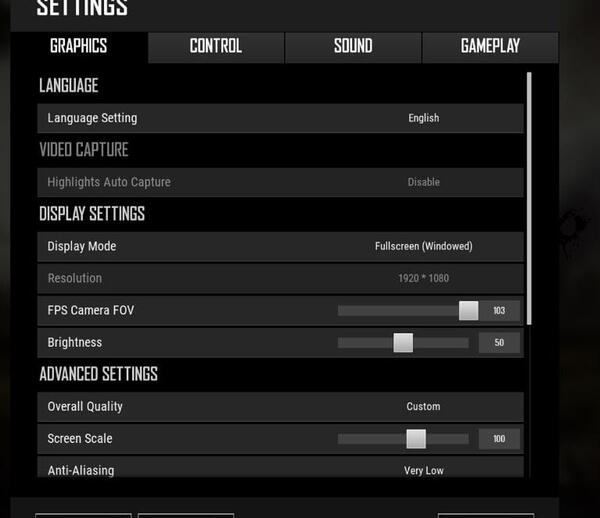Click the settings list vertical scrollbar

click(529, 199)
